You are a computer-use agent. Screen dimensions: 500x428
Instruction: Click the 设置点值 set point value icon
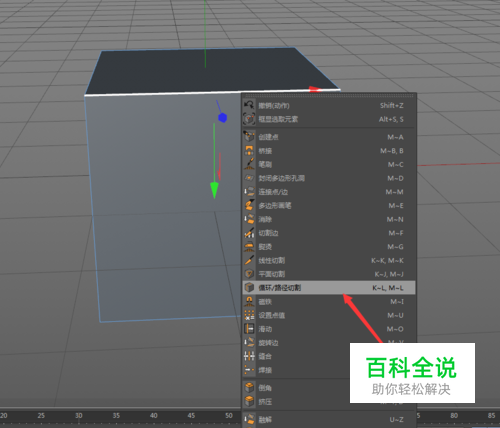point(249,315)
